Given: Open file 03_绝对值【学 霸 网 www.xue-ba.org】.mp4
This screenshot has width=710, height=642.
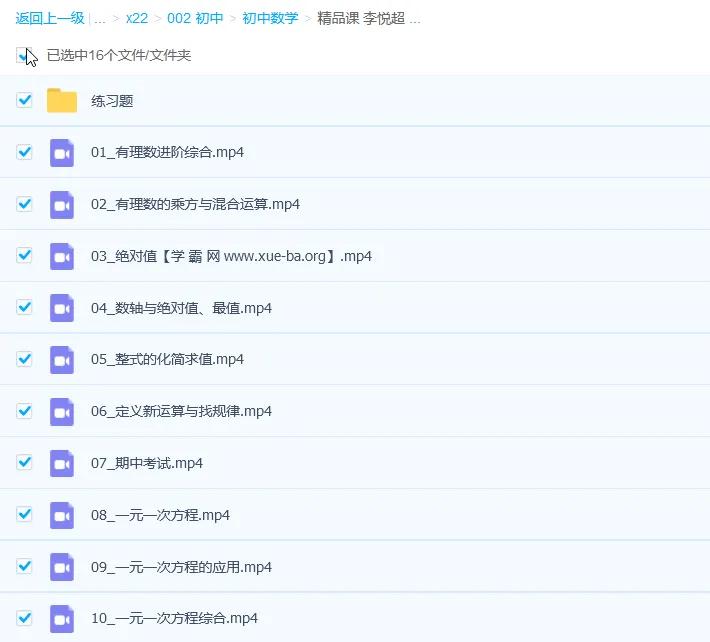Looking at the screenshot, I should click(231, 256).
